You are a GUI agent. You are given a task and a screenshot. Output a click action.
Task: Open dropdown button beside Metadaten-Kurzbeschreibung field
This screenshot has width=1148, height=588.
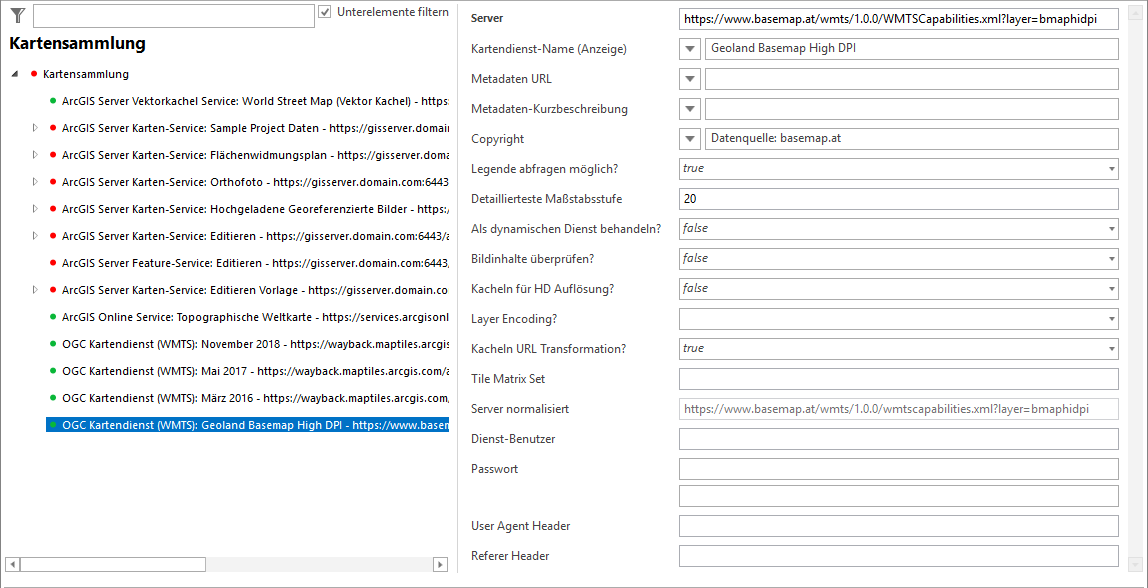tap(690, 109)
